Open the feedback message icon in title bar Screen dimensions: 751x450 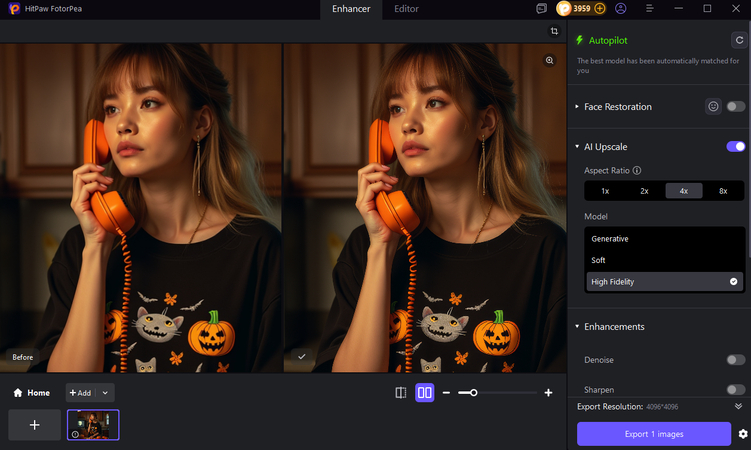pyautogui.click(x=541, y=9)
